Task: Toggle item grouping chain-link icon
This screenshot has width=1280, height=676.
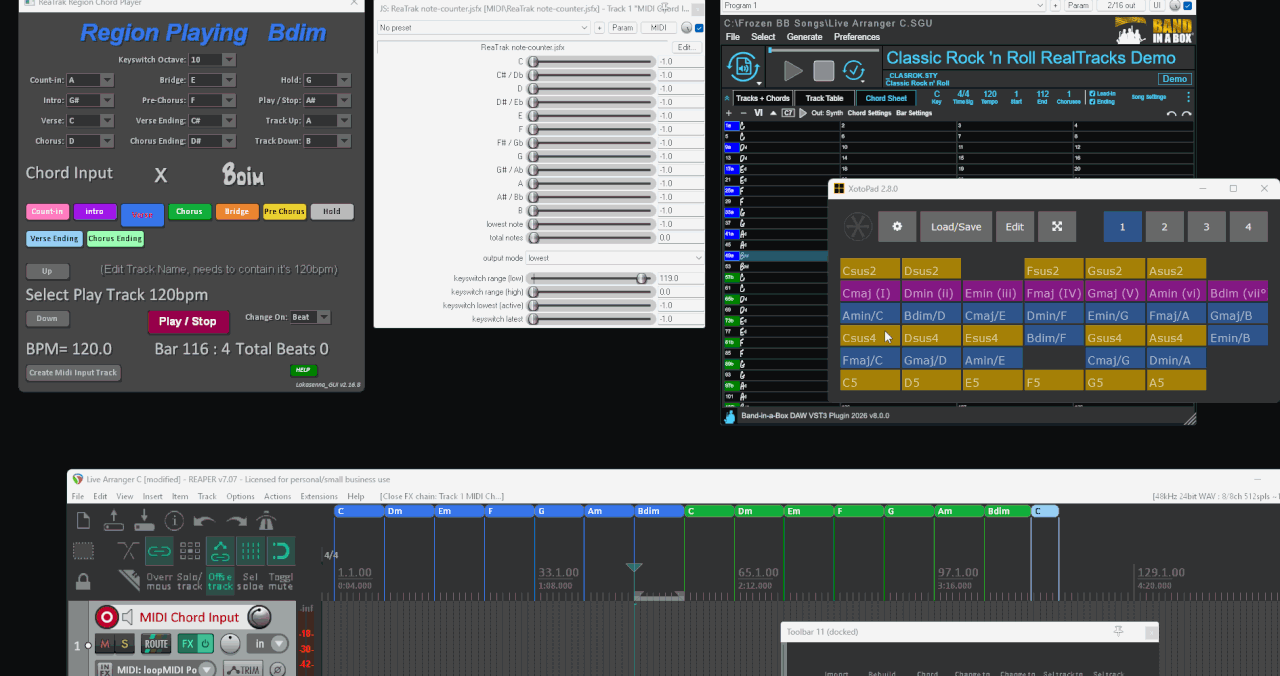Action: coord(159,550)
